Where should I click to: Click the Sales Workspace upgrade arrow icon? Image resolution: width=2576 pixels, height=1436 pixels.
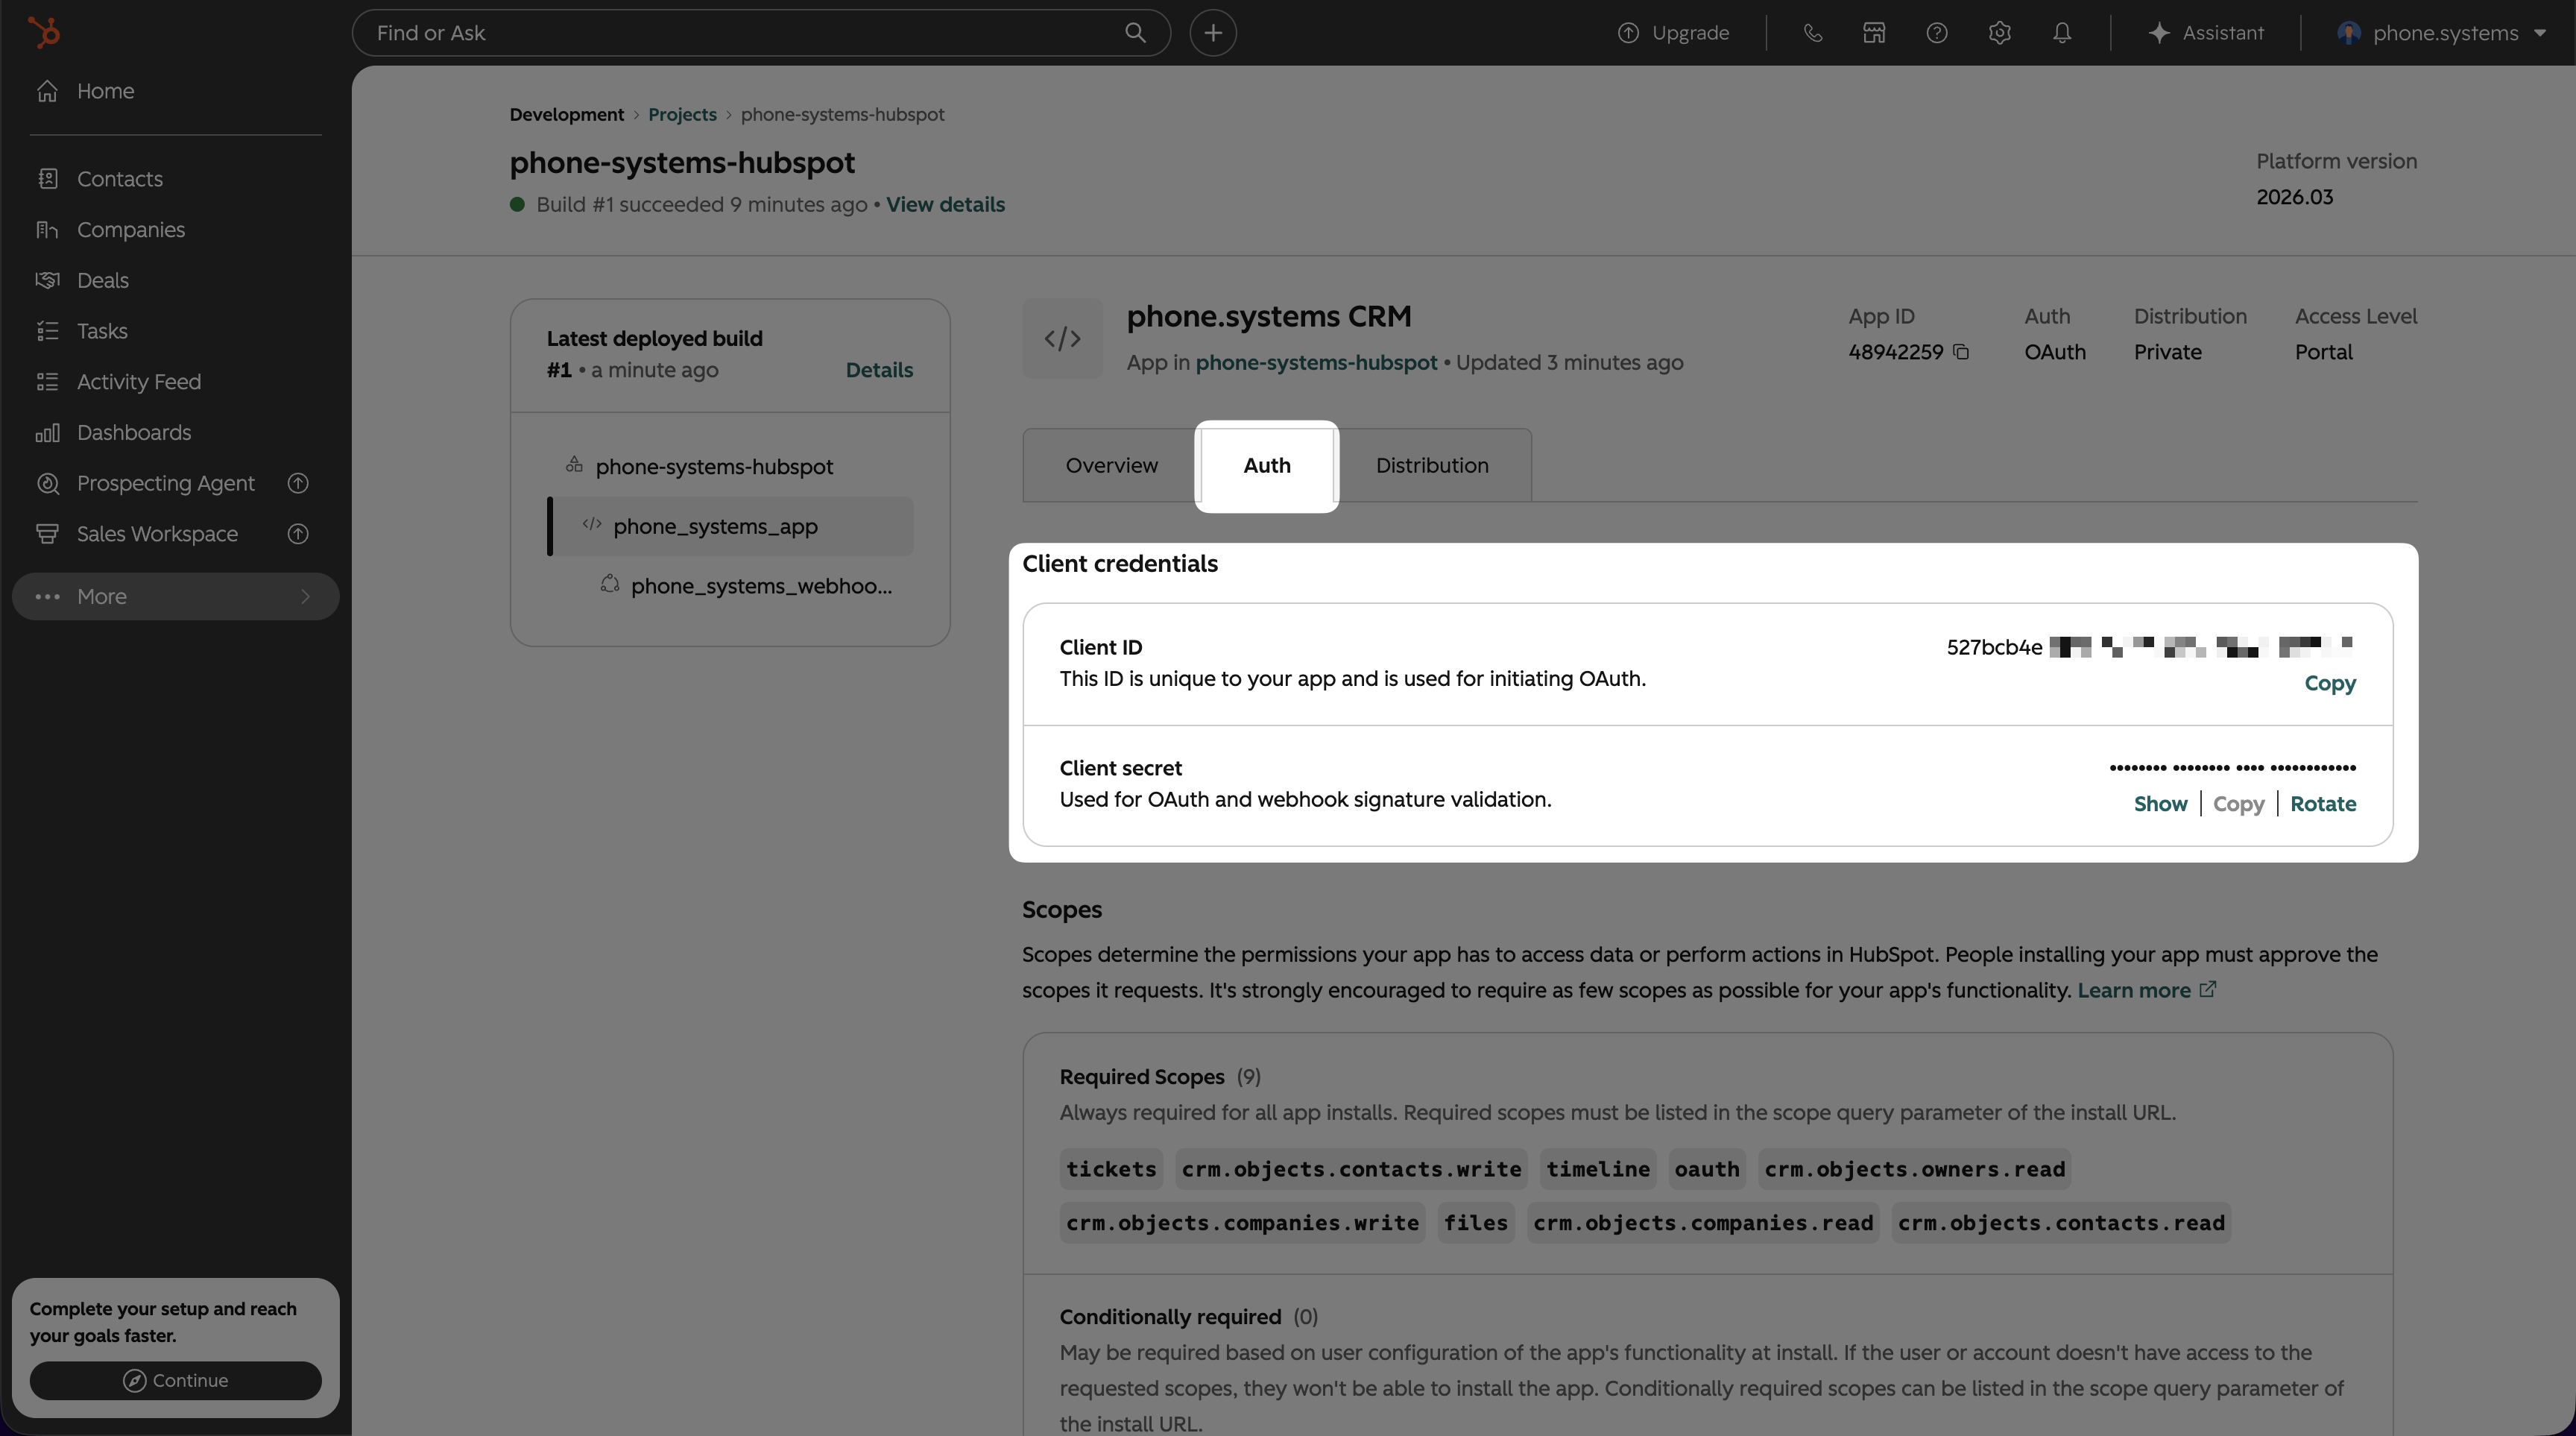[x=298, y=534]
